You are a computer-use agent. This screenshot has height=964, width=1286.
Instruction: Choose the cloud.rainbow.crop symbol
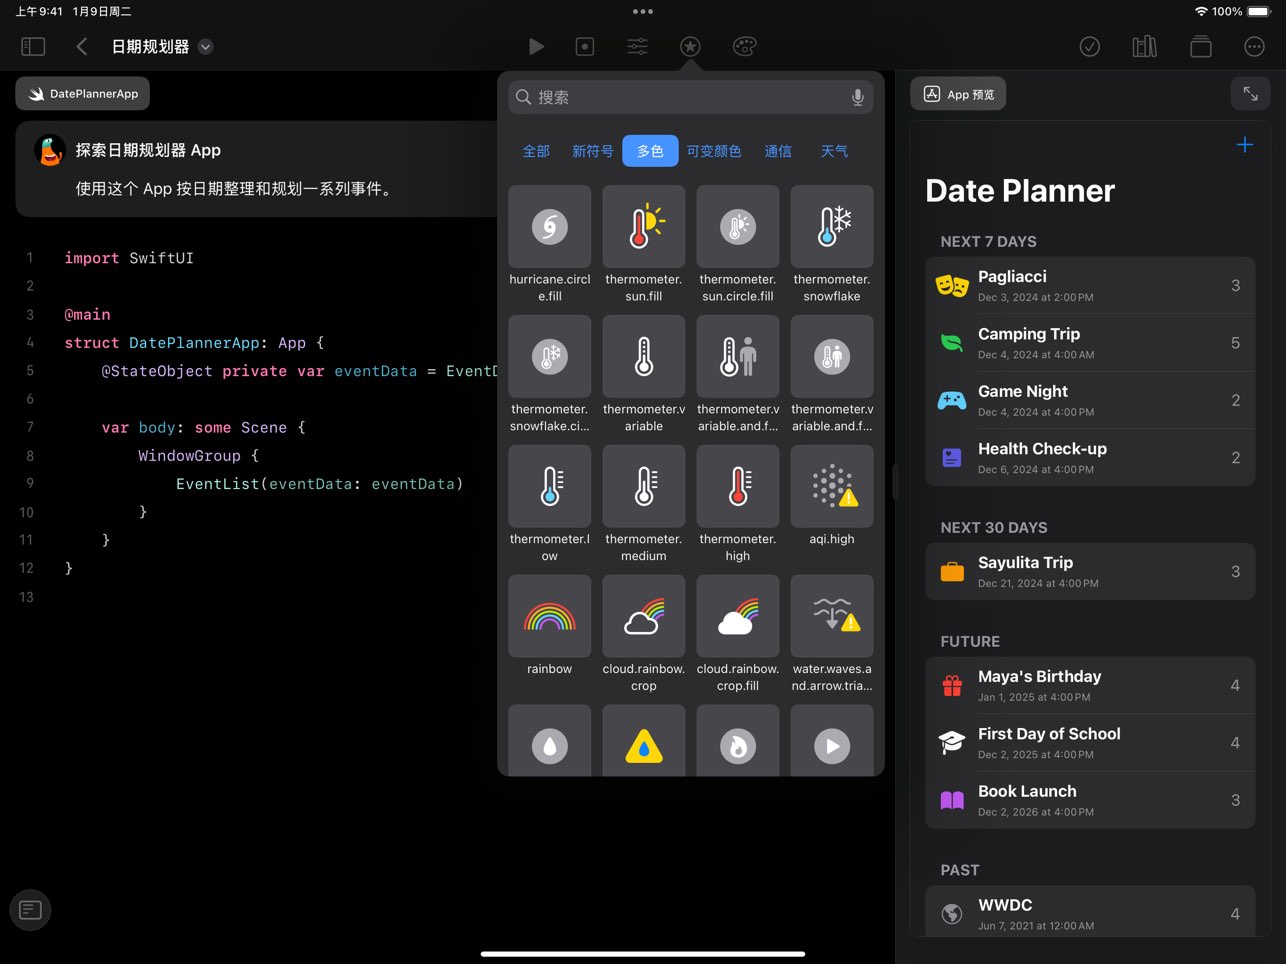pos(644,616)
